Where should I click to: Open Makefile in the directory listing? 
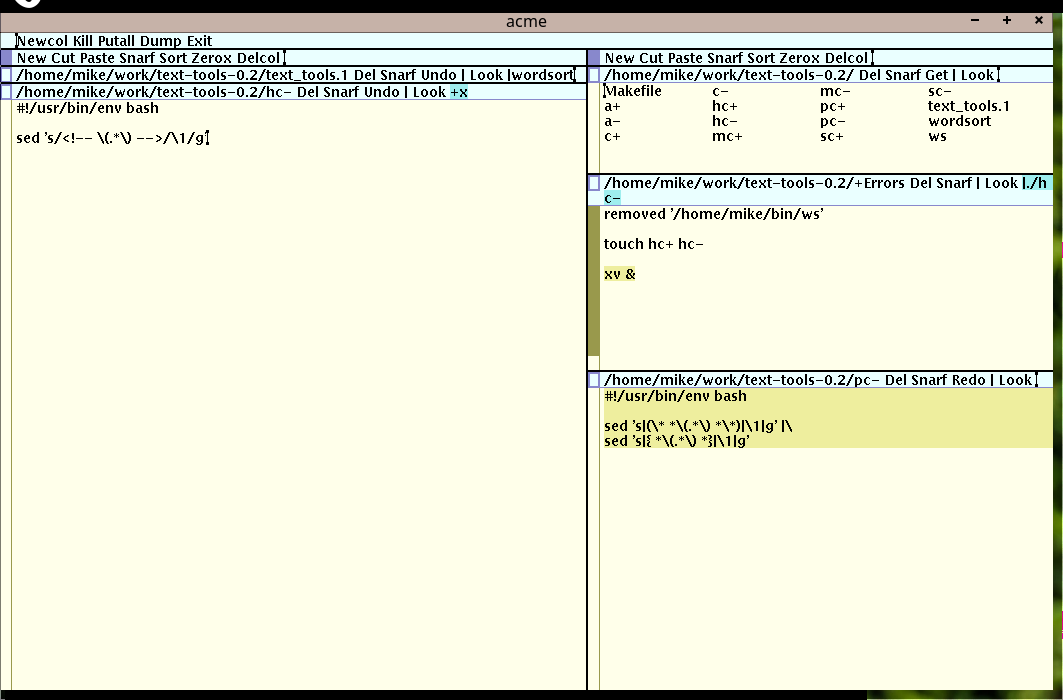(633, 91)
